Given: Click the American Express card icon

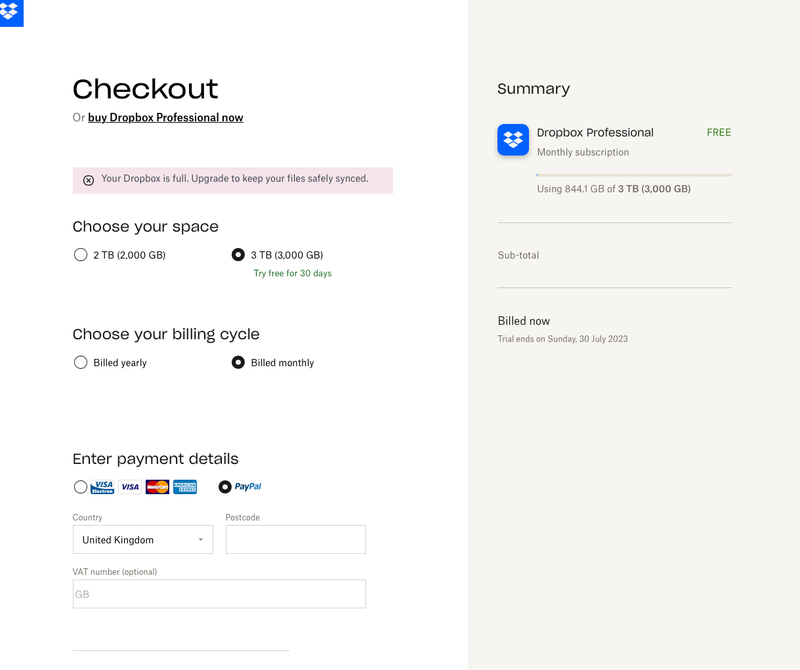Looking at the screenshot, I should pos(185,487).
